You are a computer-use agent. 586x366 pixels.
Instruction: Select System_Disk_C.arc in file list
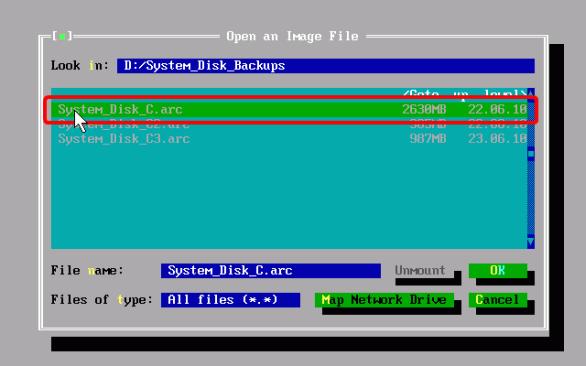pyautogui.click(x=289, y=109)
